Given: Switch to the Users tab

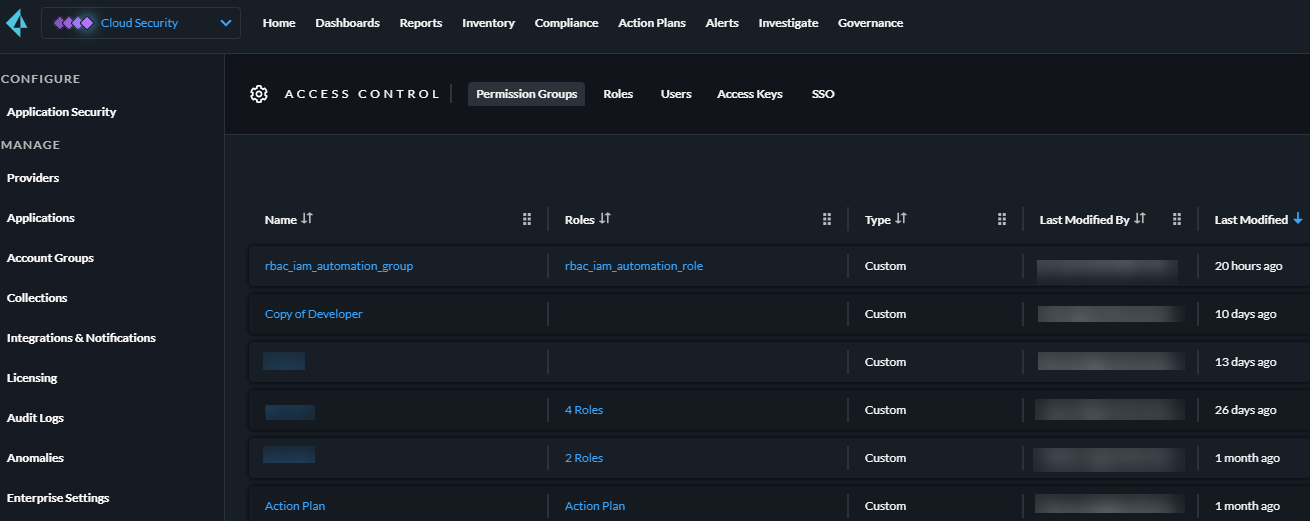Looking at the screenshot, I should tap(676, 94).
